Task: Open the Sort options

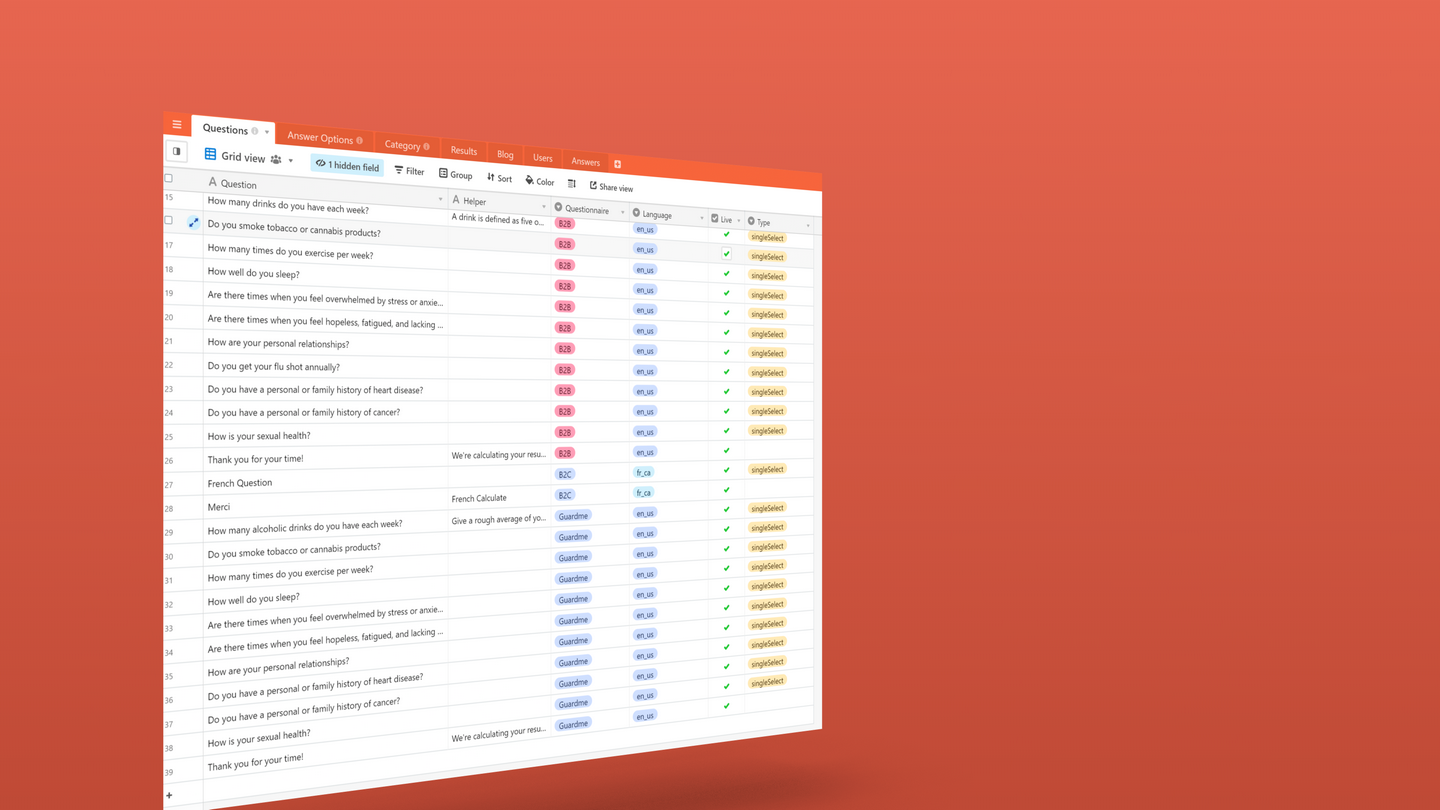Action: coord(499,178)
